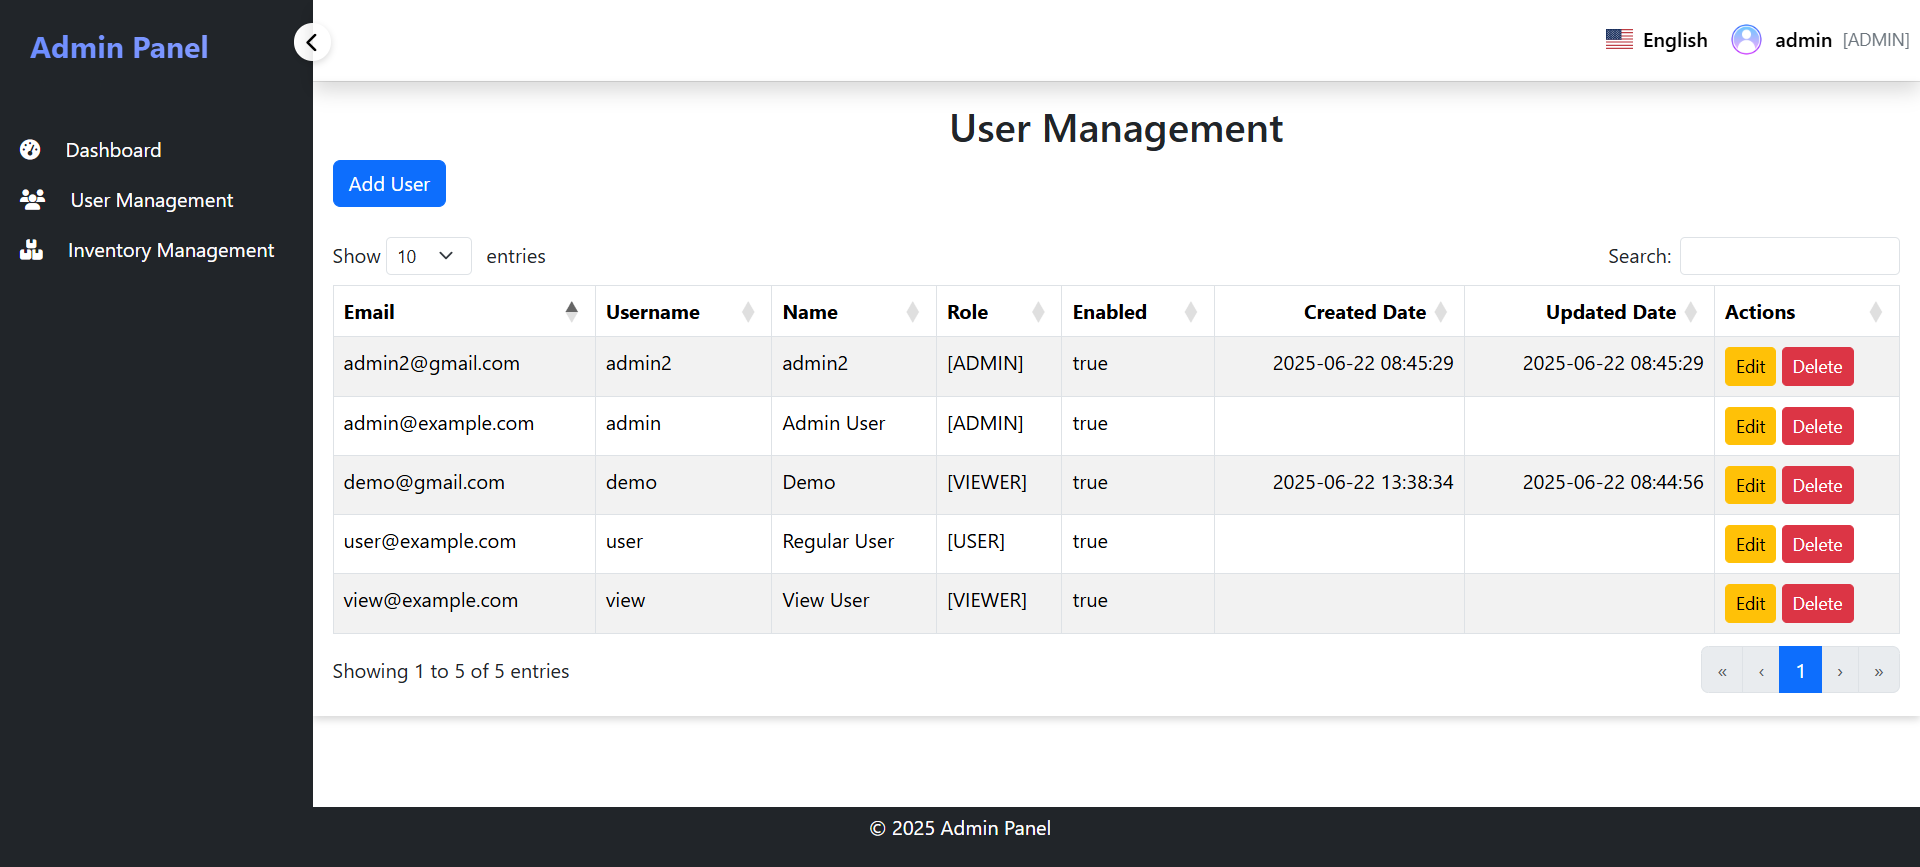Sort table by Role column arrows
The height and width of the screenshot is (867, 1920).
(1038, 312)
